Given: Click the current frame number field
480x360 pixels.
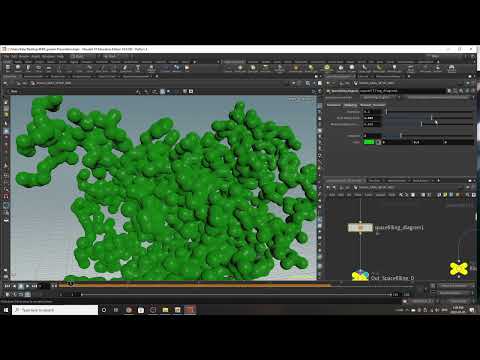Looking at the screenshot, I should pyautogui.click(x=44, y=286).
